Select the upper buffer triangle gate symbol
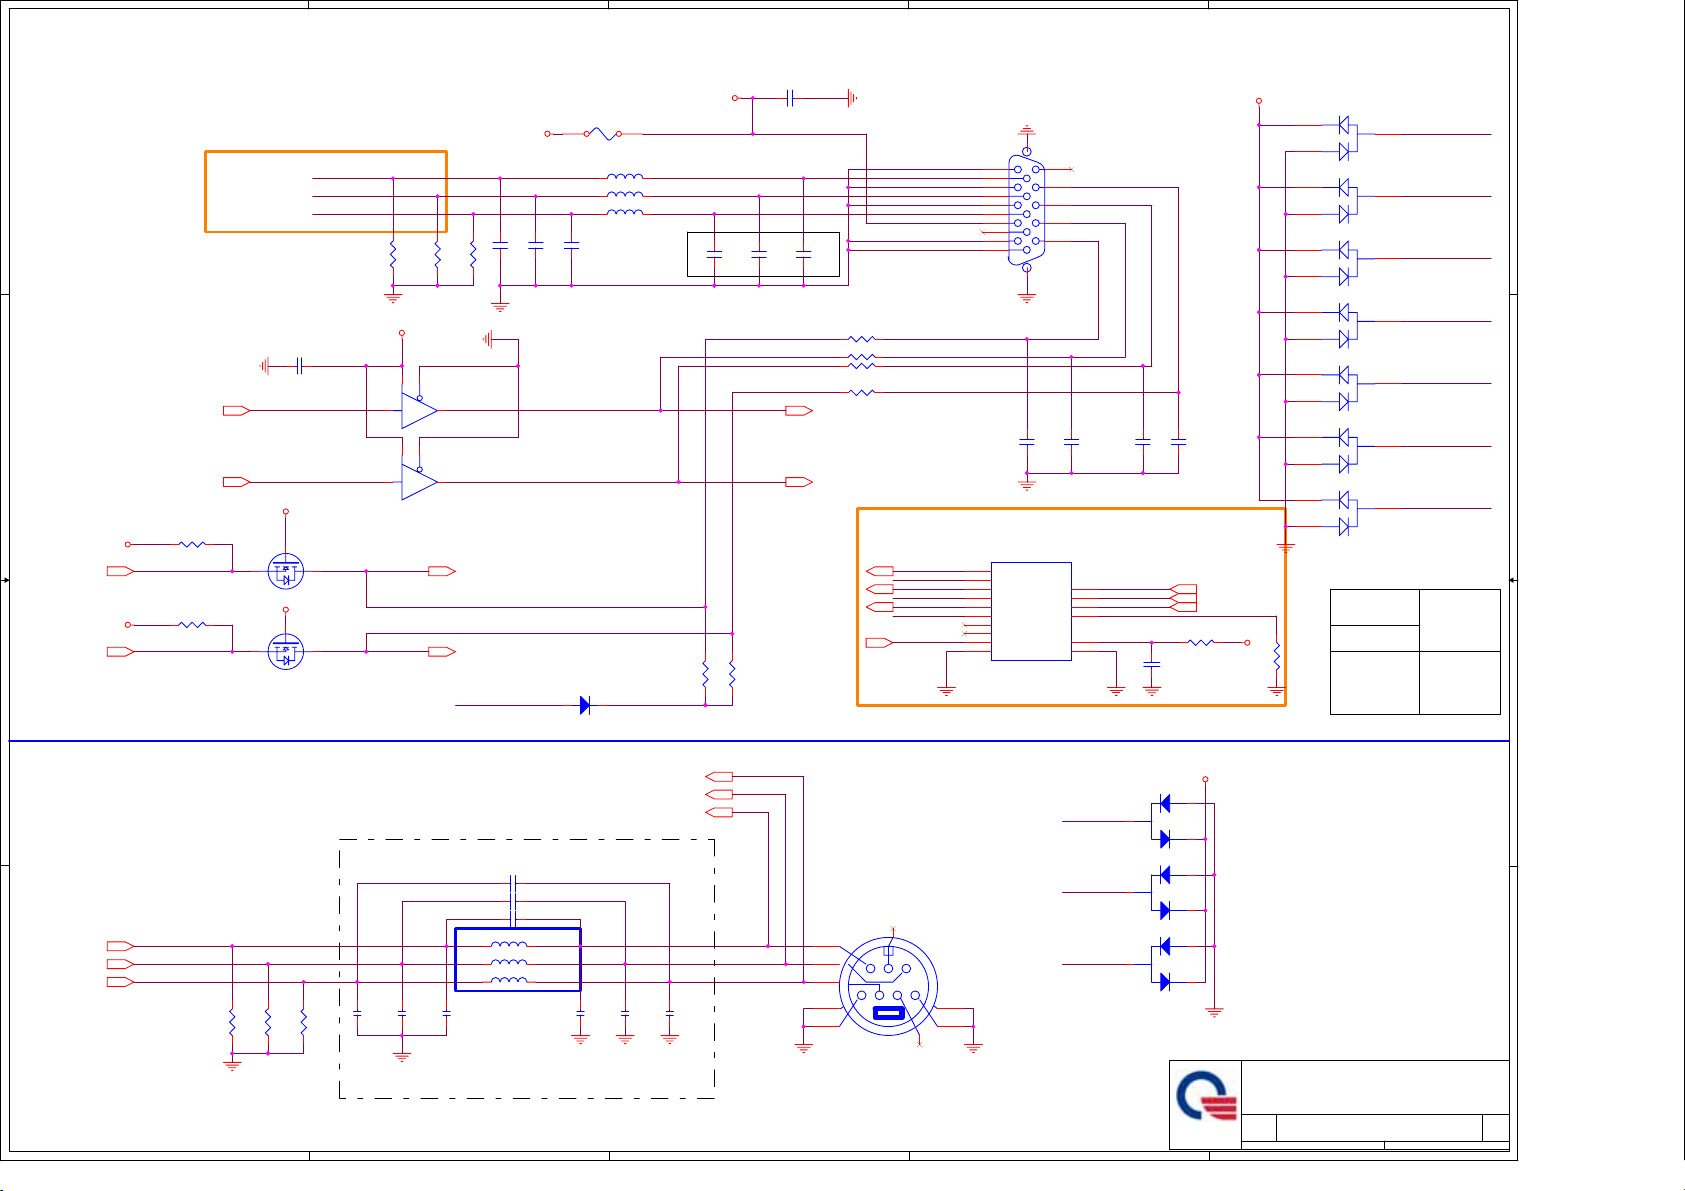This screenshot has height=1191, width=1685. coord(419,410)
